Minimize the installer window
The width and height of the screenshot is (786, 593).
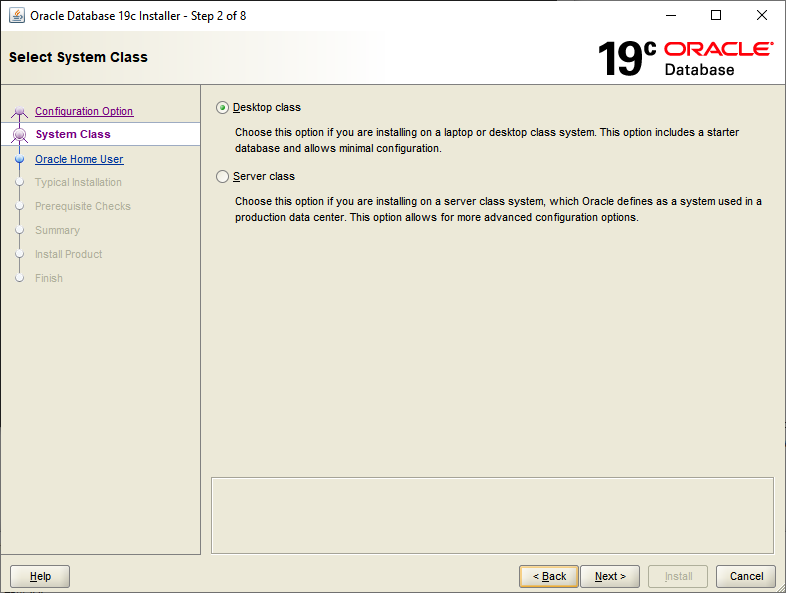[x=671, y=16]
